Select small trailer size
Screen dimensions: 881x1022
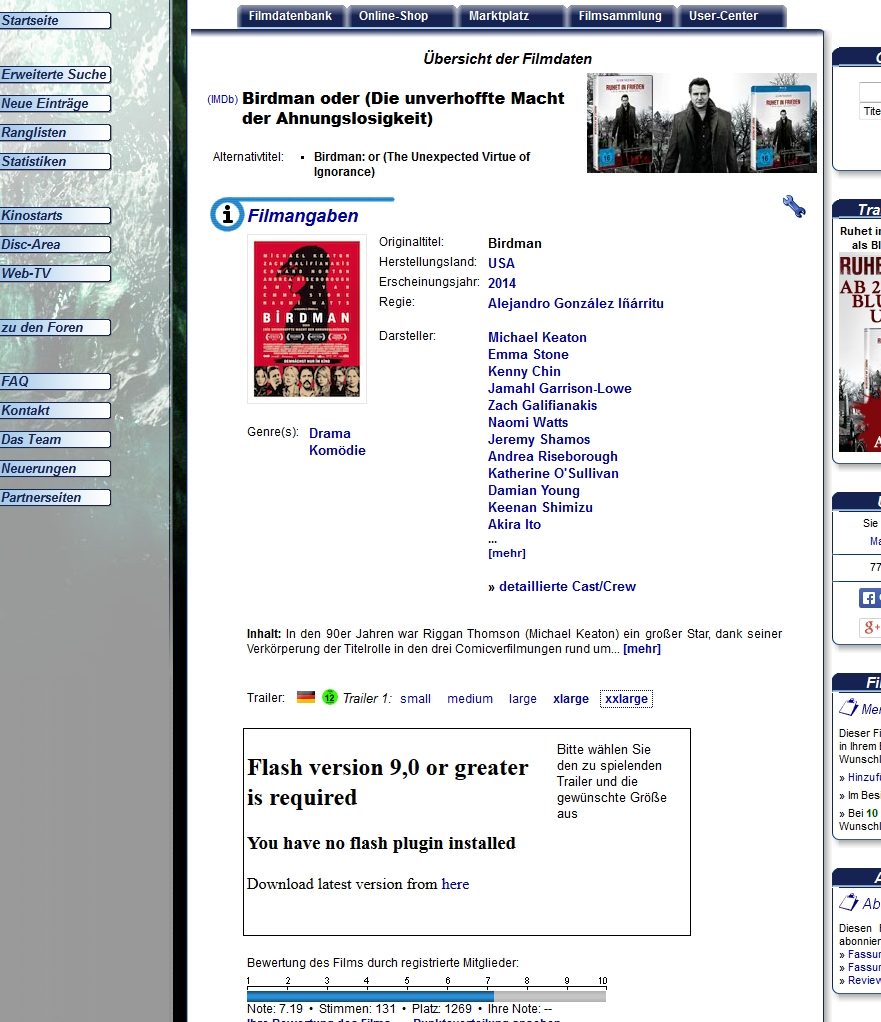click(415, 699)
